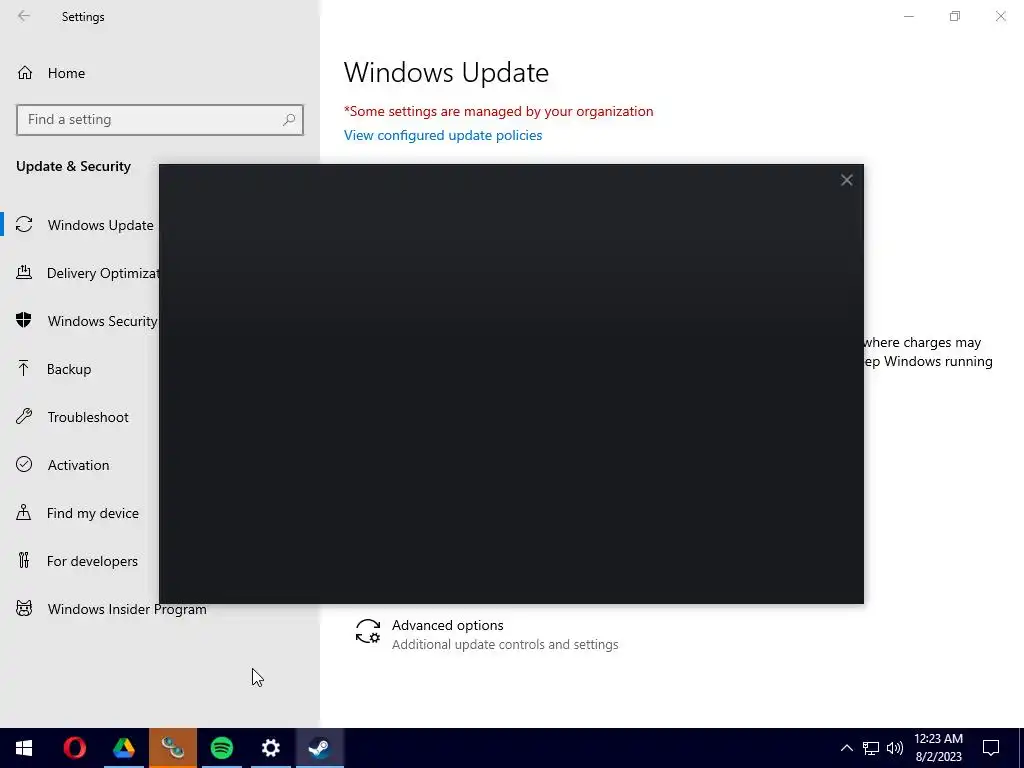
Task: Click the Home house icon
Action: click(25, 72)
